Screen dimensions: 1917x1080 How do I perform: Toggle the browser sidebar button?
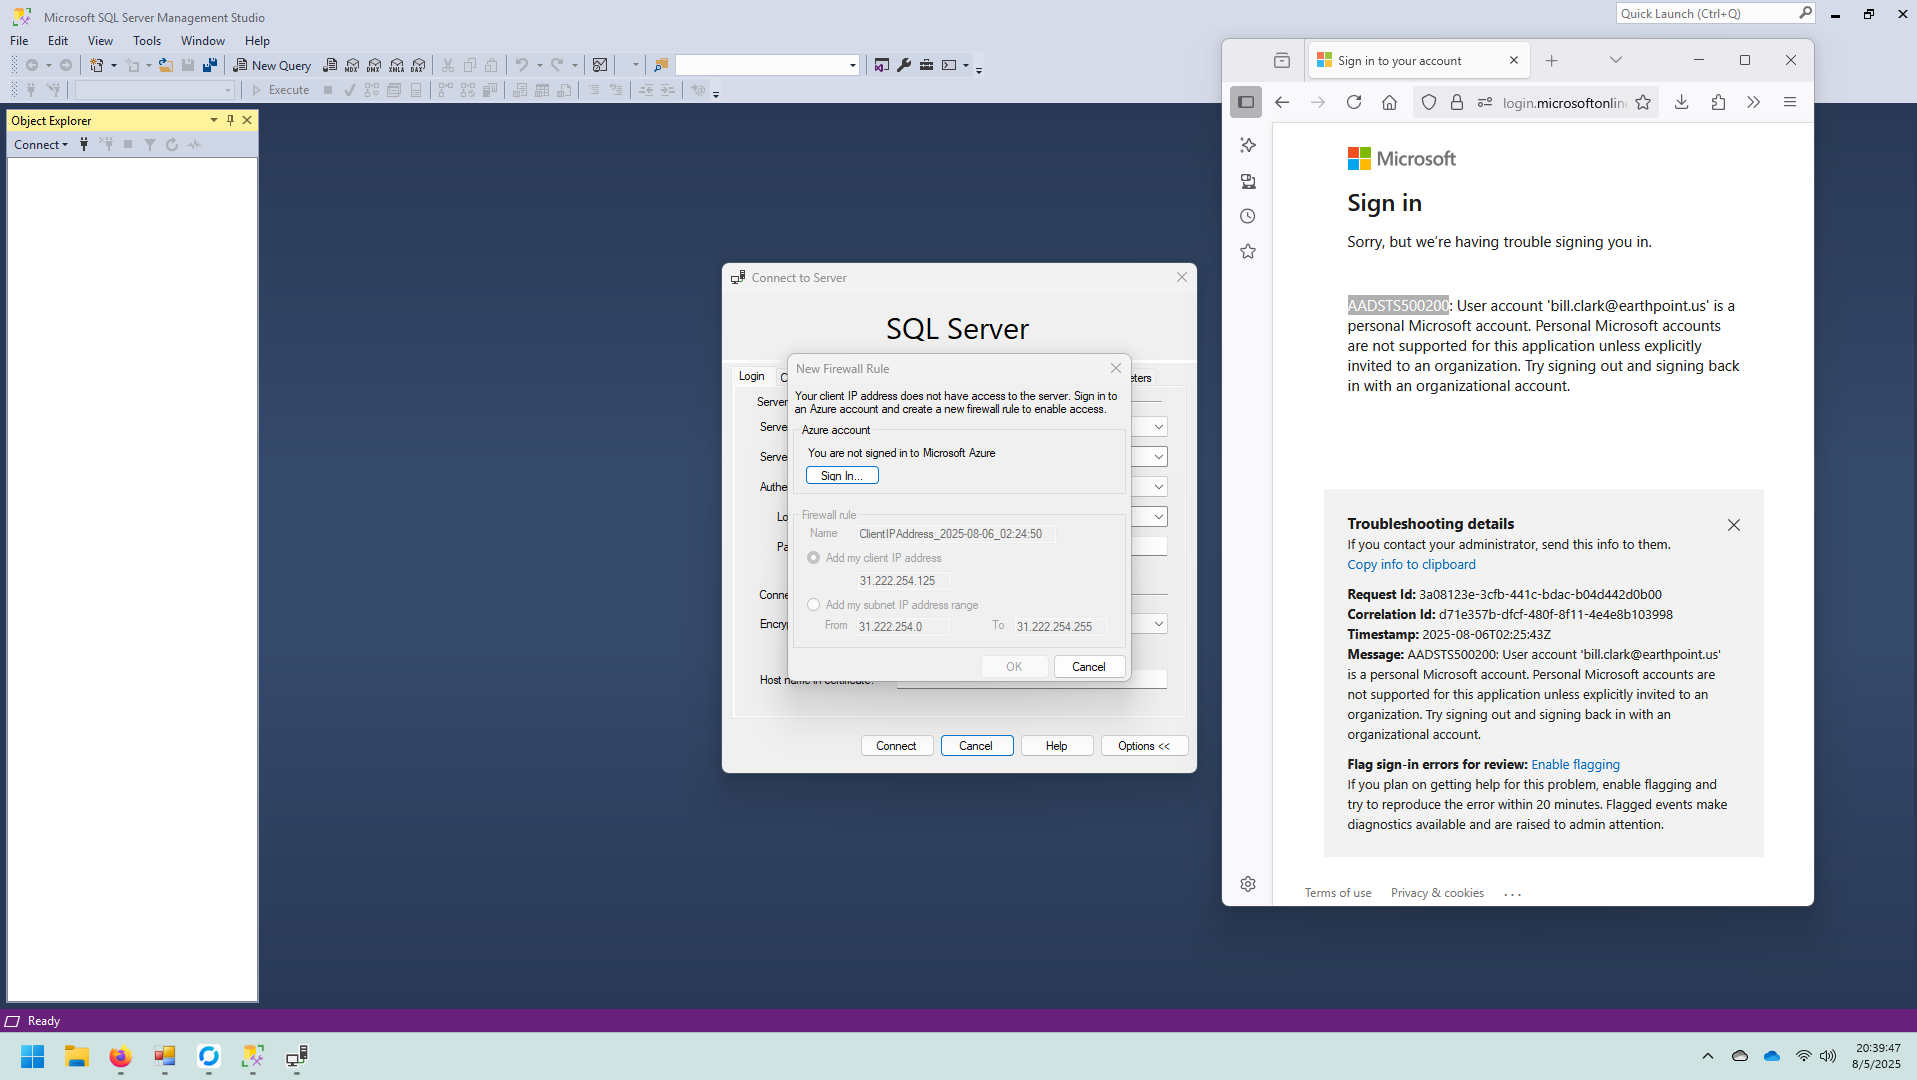pyautogui.click(x=1246, y=102)
